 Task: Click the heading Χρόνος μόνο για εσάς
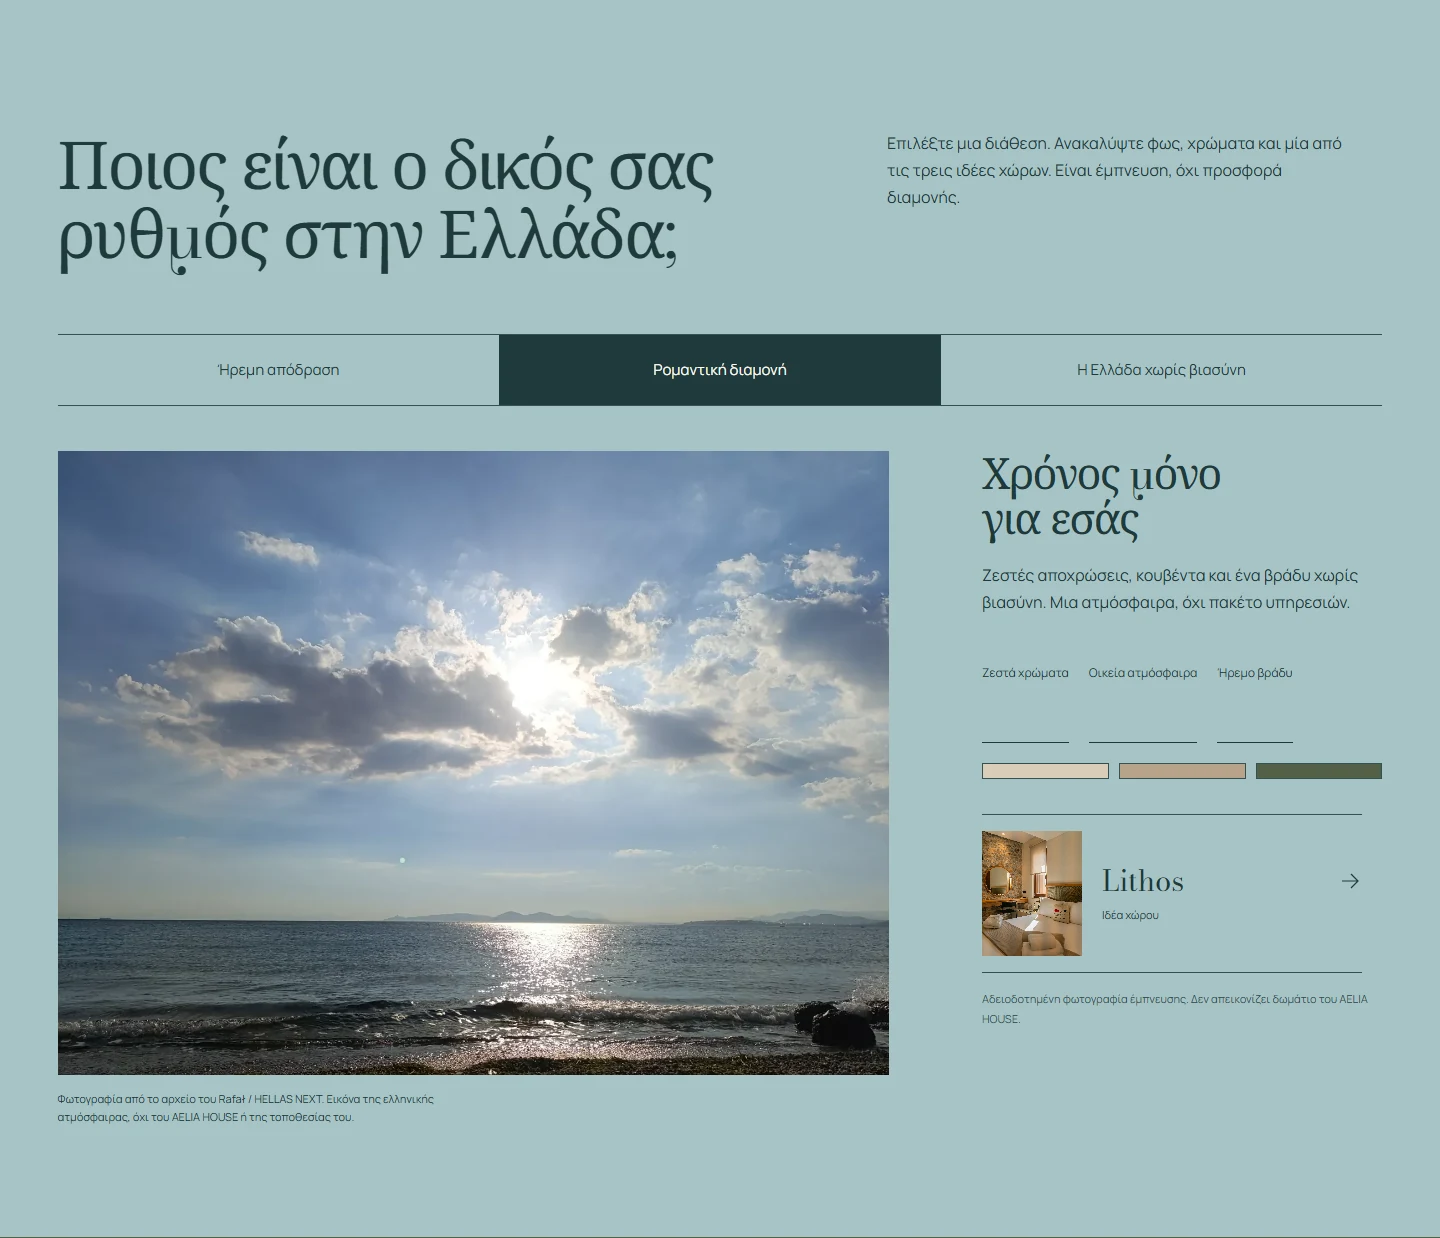[x=1101, y=497]
